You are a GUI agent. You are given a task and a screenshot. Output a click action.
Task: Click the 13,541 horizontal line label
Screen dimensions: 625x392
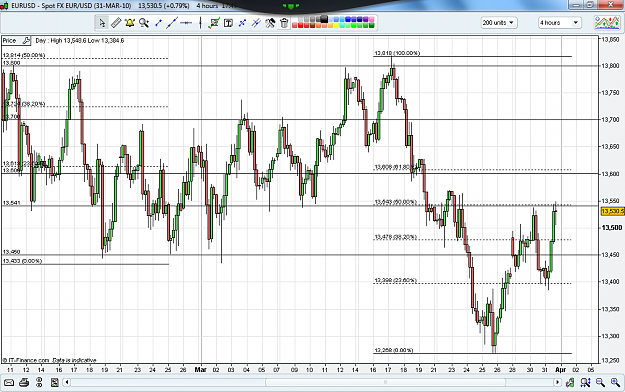tap(11, 203)
